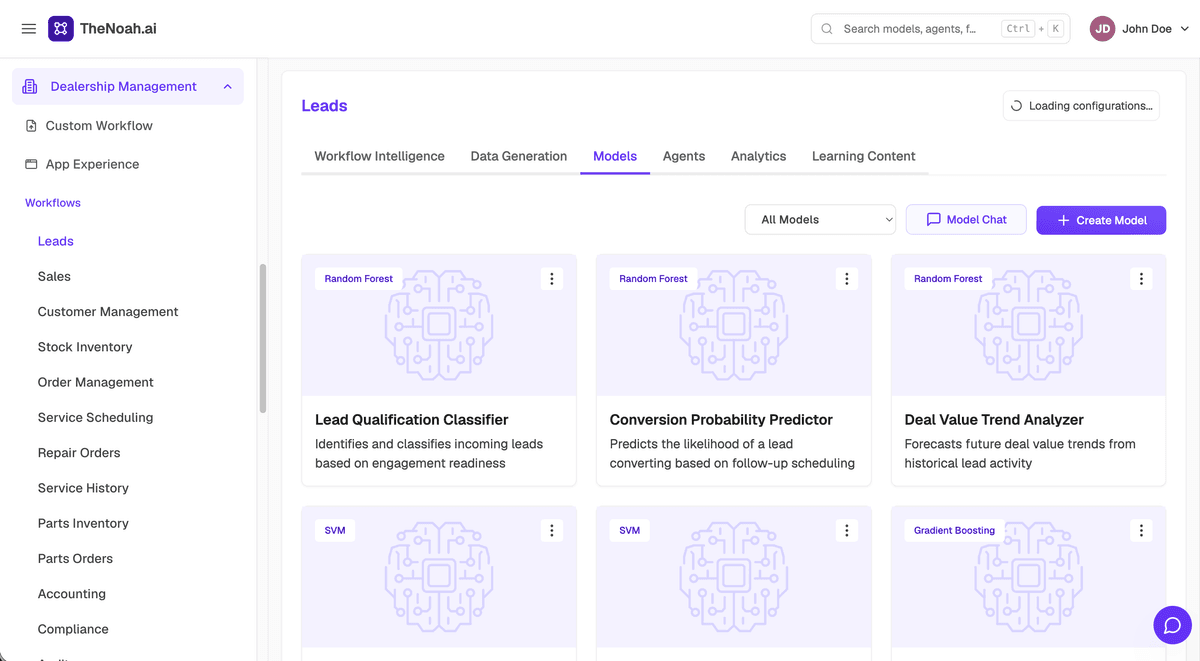This screenshot has height=661, width=1200.
Task: Open the Gradient Boosting card's three-dot menu
Action: pyautogui.click(x=1141, y=531)
